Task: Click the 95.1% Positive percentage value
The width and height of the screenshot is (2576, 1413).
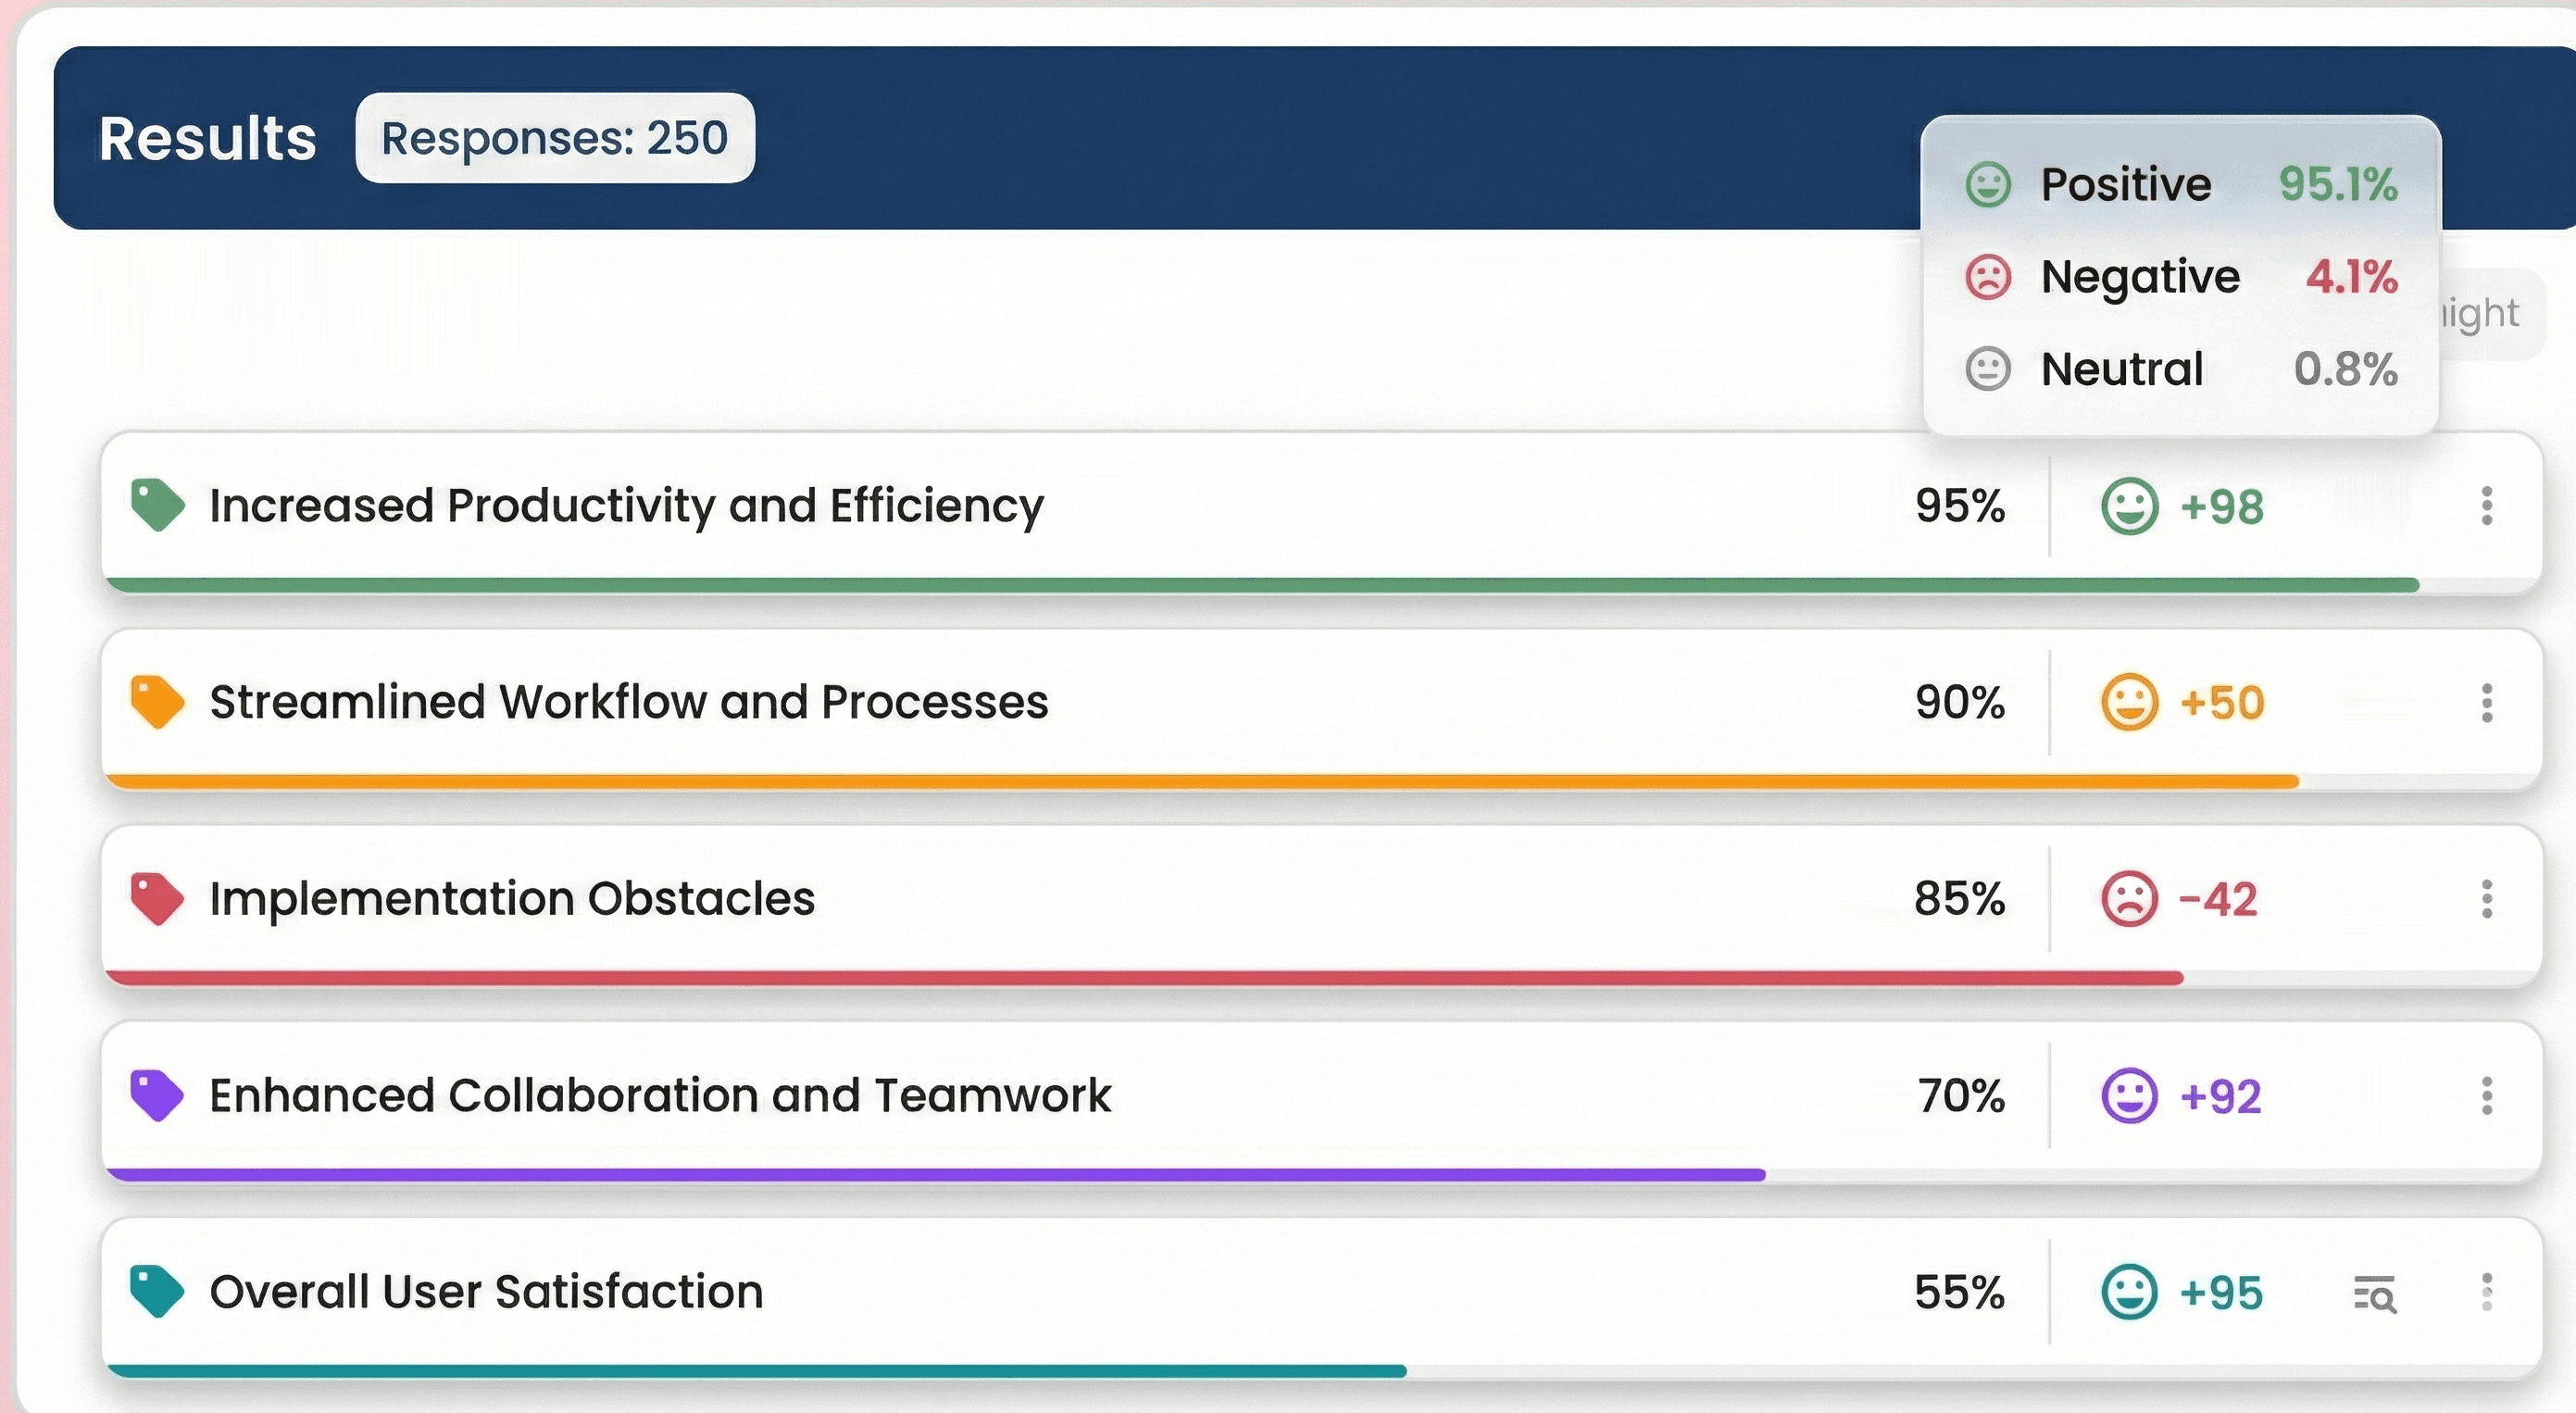Action: (x=2341, y=183)
